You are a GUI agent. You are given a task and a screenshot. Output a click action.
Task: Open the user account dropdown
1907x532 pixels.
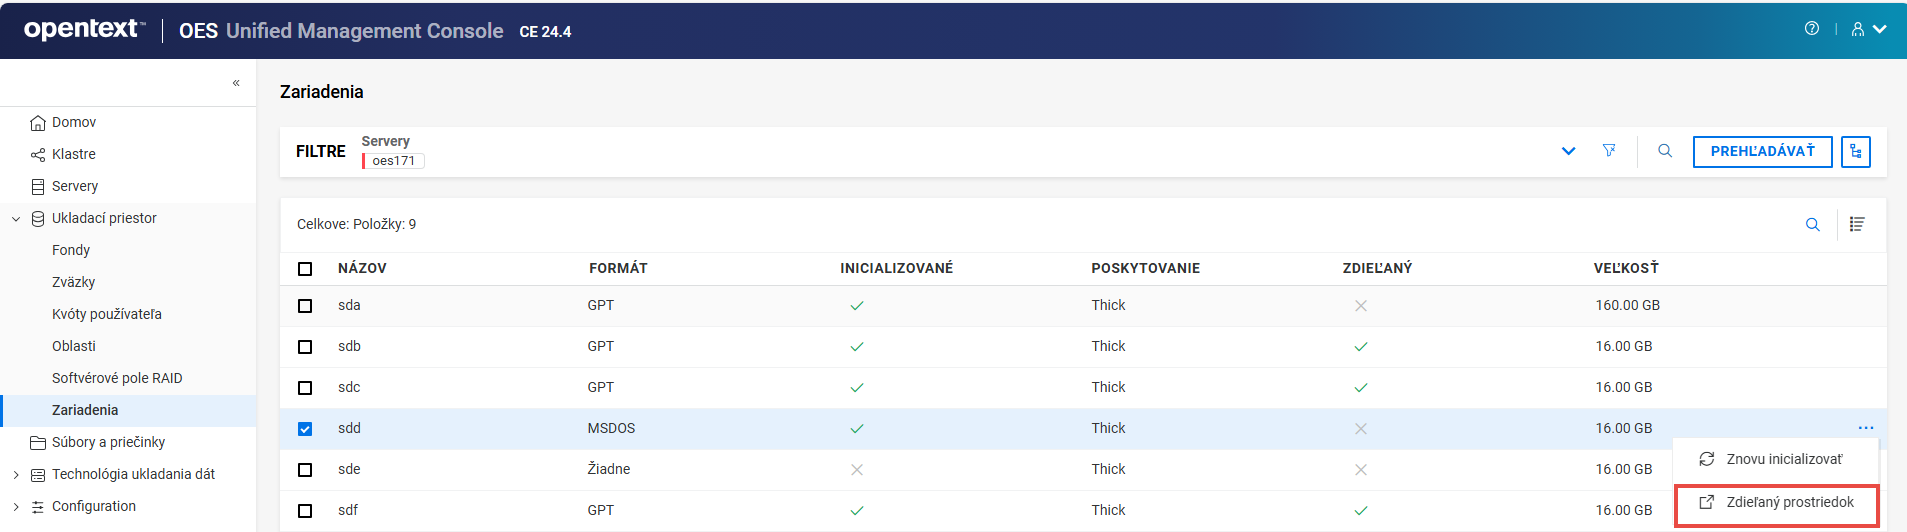click(1867, 30)
